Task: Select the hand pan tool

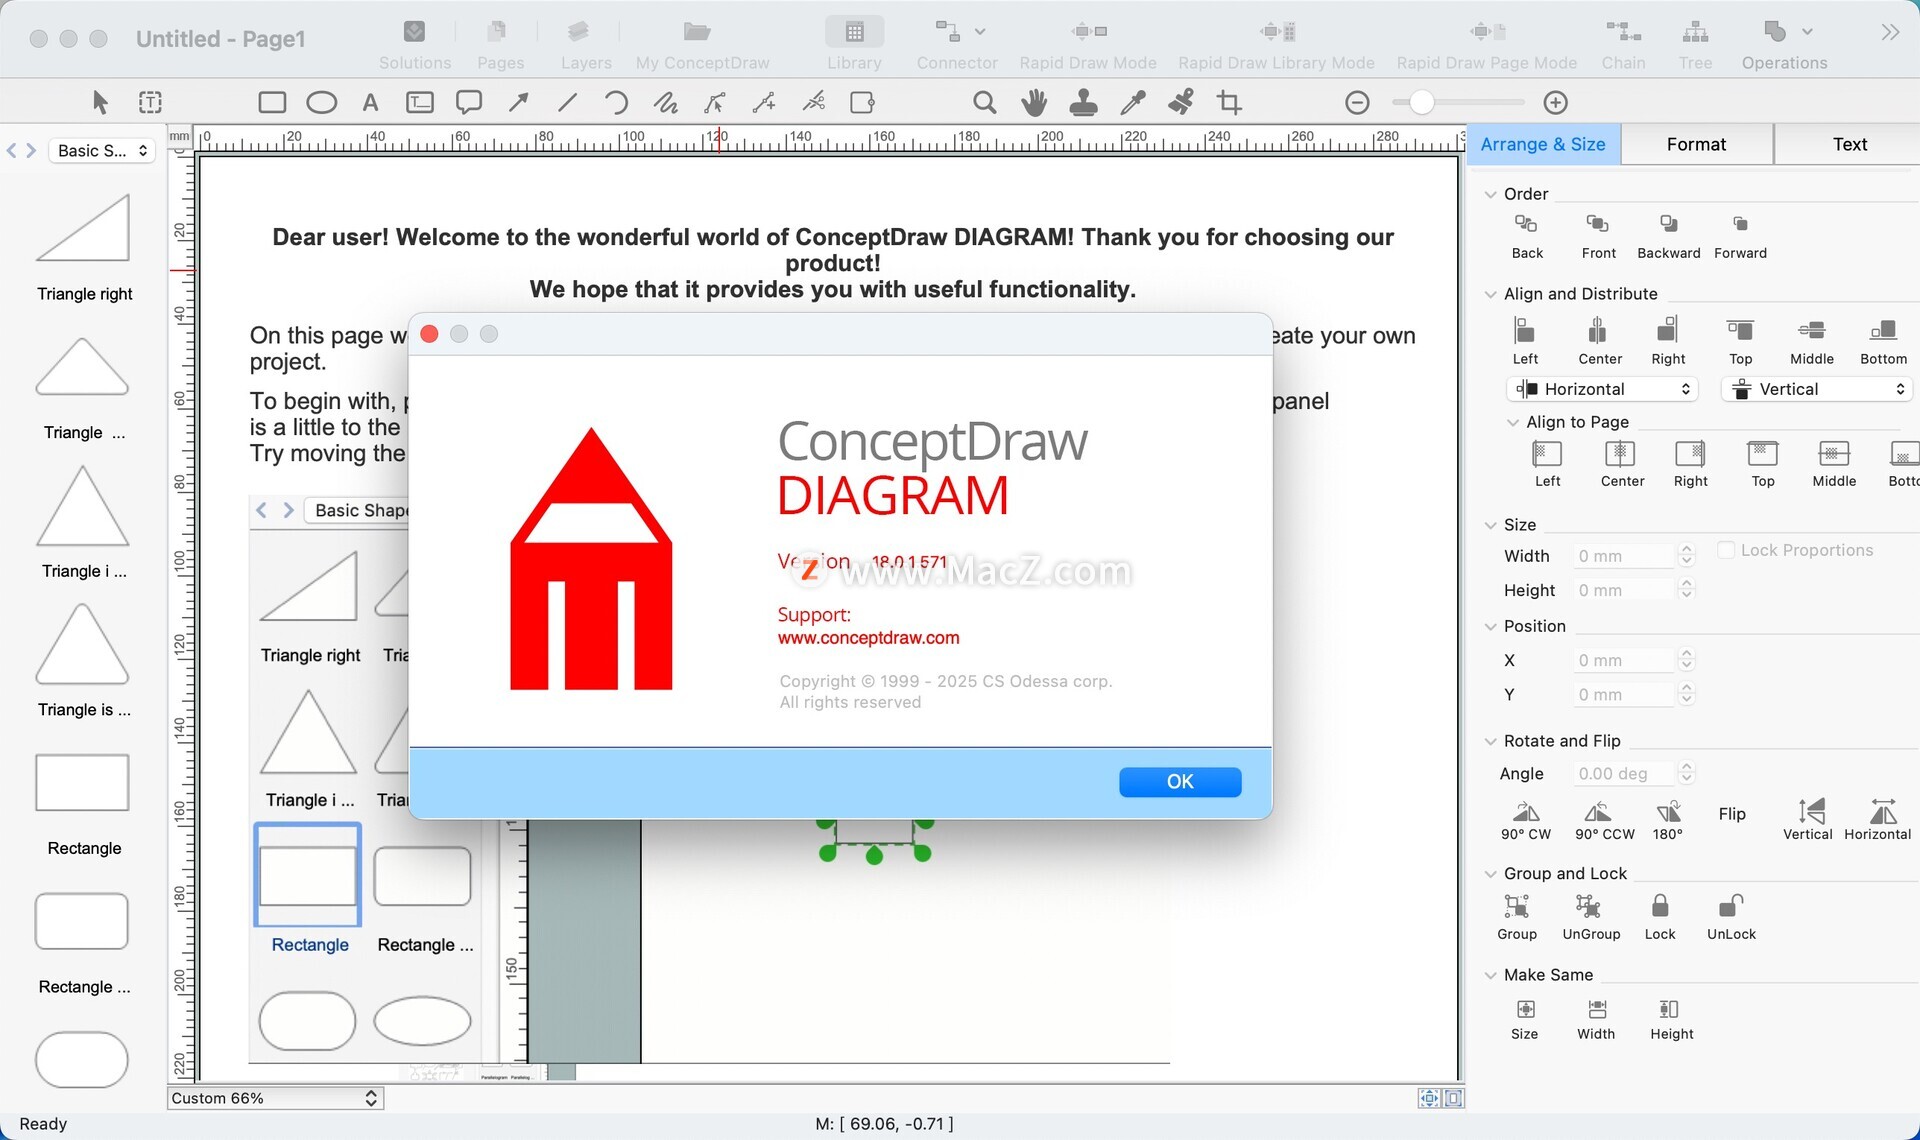Action: point(1034,102)
